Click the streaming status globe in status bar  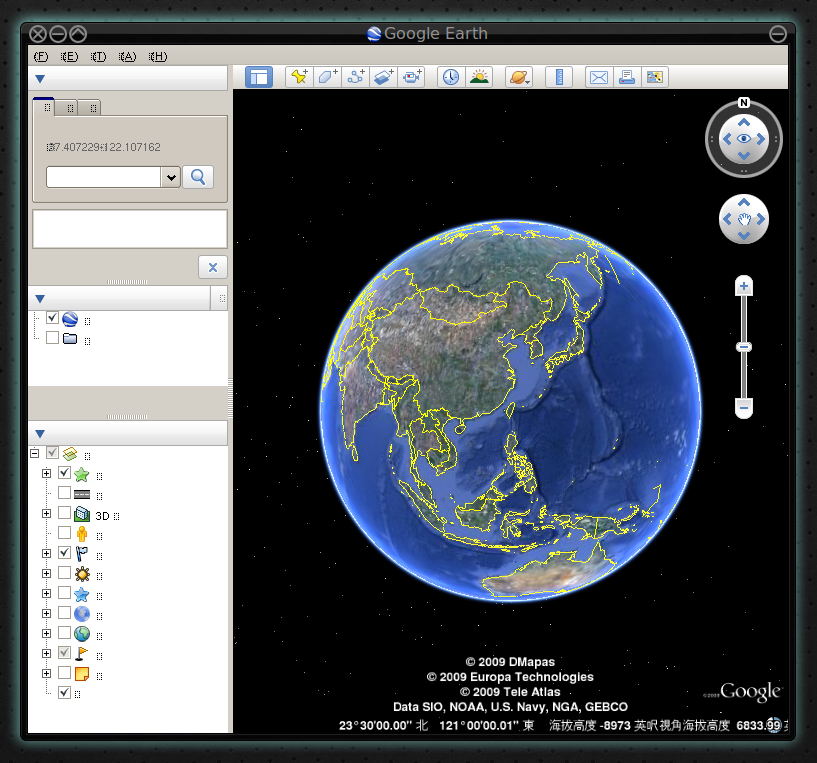click(x=774, y=725)
